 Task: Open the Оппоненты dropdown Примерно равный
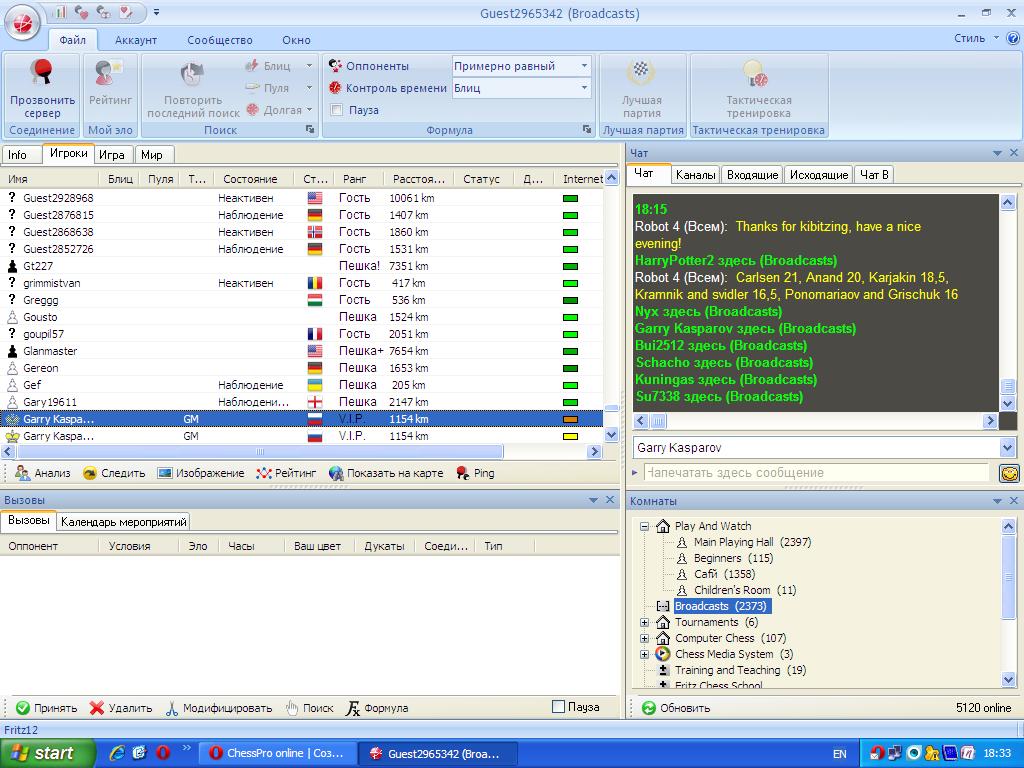tap(521, 66)
